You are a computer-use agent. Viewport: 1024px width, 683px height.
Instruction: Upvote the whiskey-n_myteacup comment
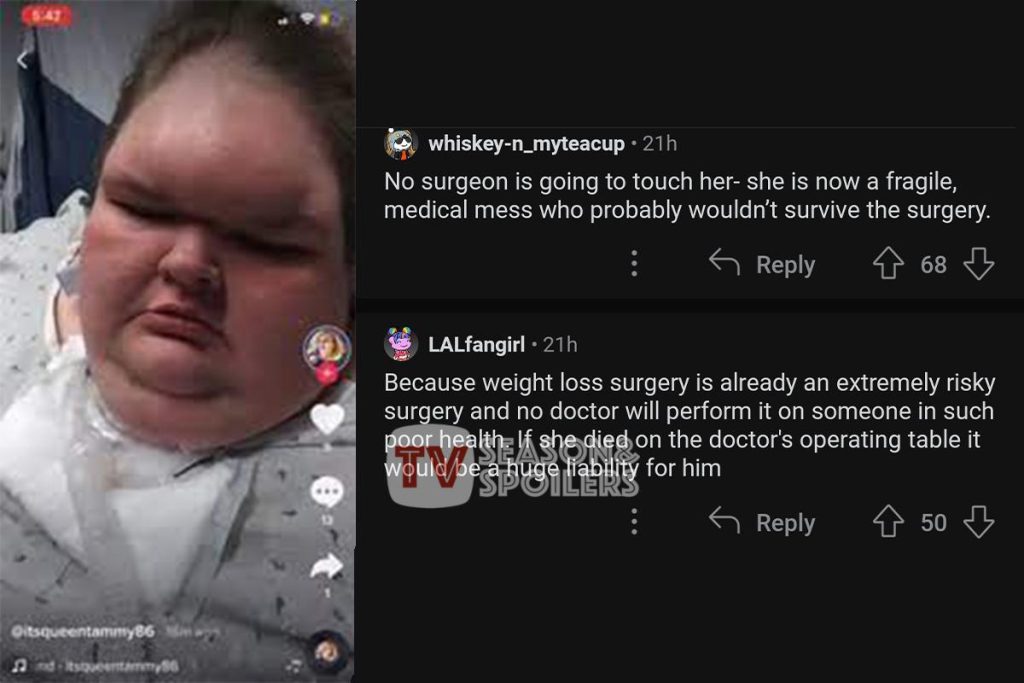tap(888, 263)
